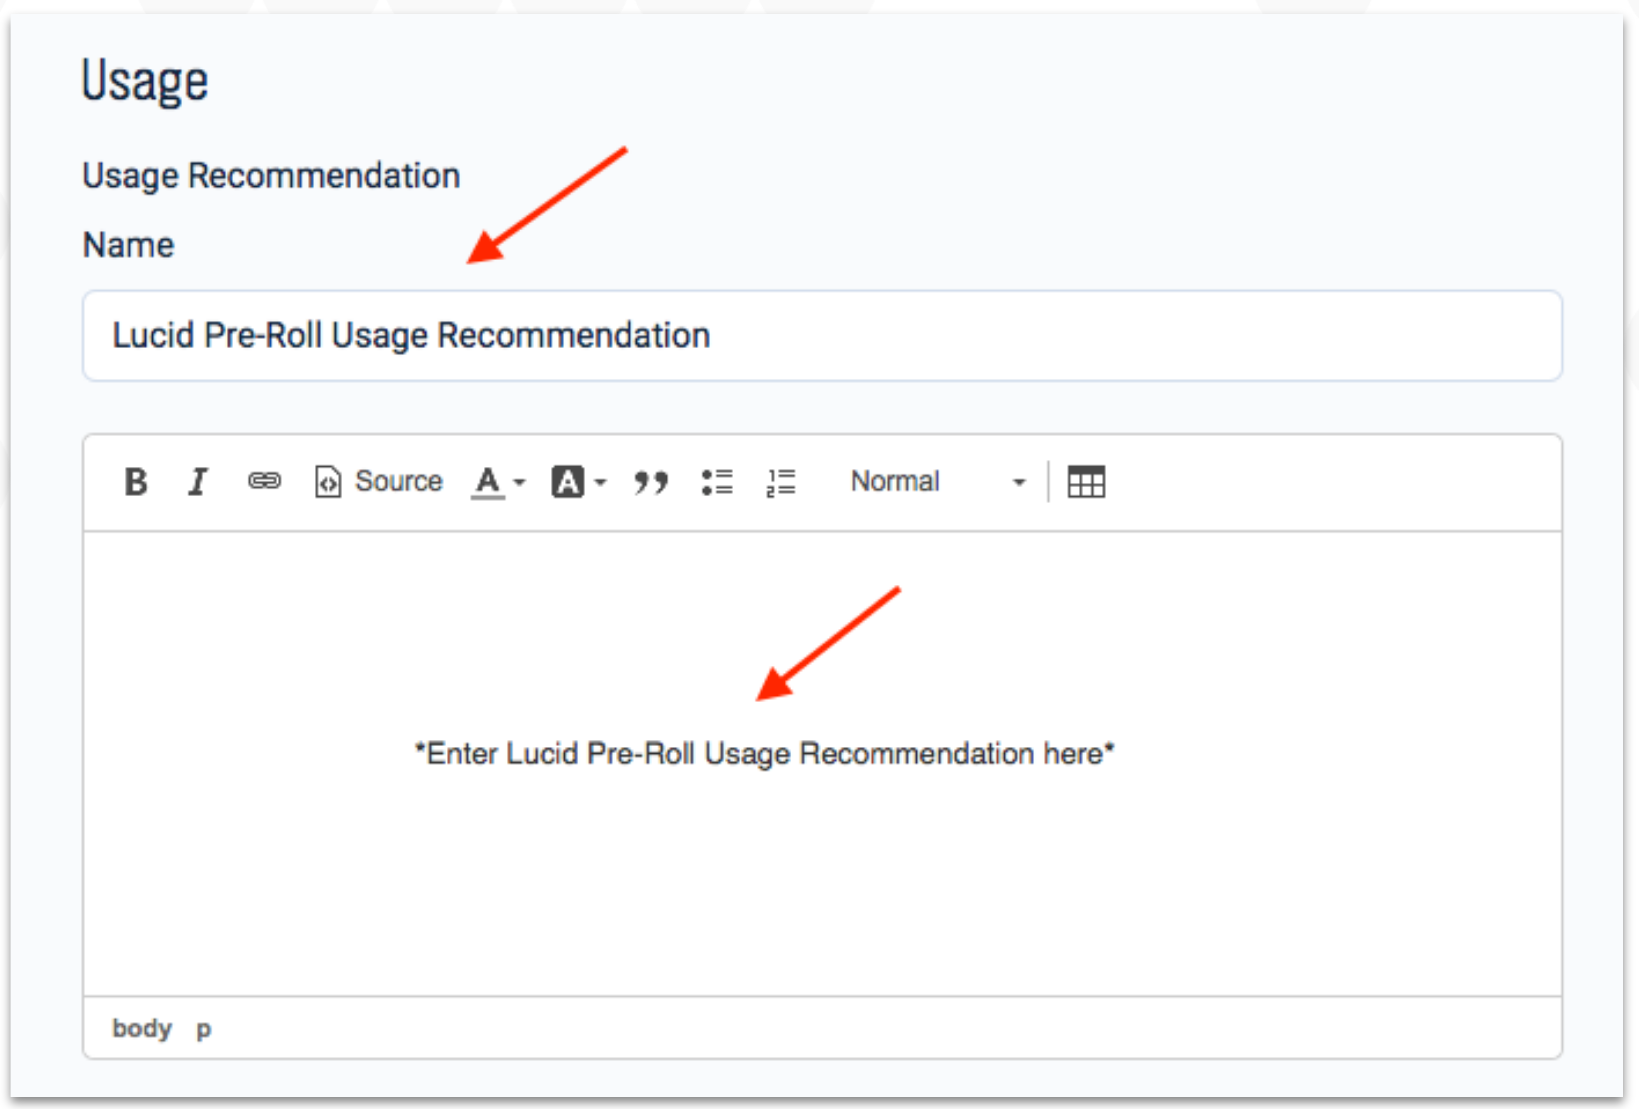Image resolution: width=1639 pixels, height=1109 pixels.
Task: Click the background color A icon
Action: coord(567,482)
